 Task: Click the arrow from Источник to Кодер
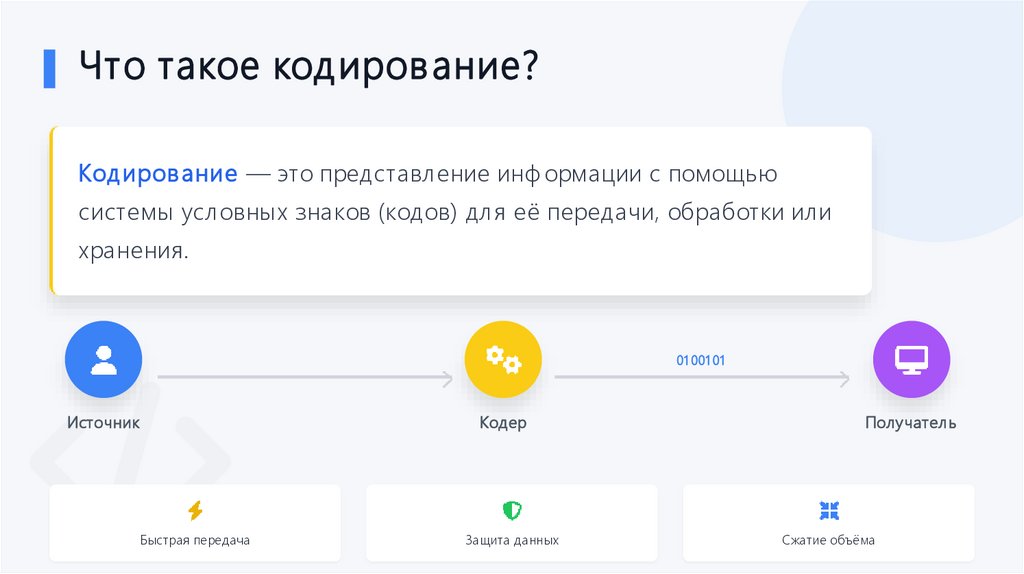point(305,378)
